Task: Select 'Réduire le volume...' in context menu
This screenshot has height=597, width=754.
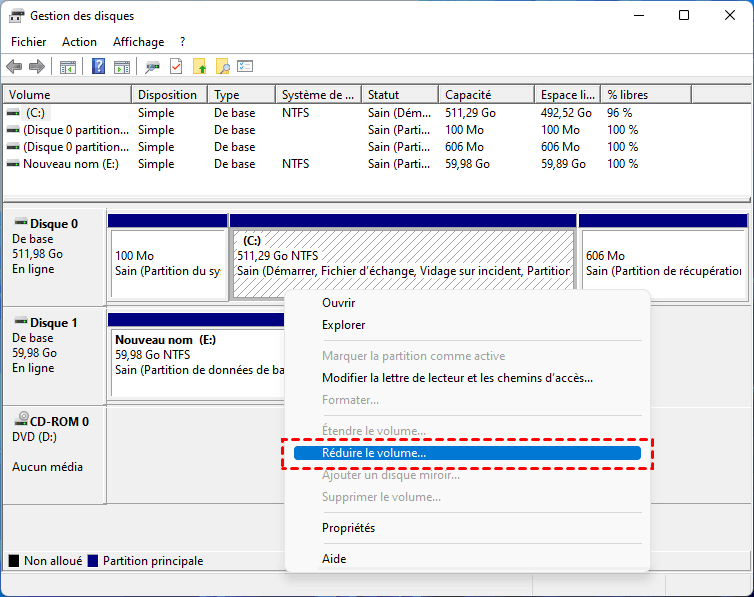Action: (x=373, y=453)
